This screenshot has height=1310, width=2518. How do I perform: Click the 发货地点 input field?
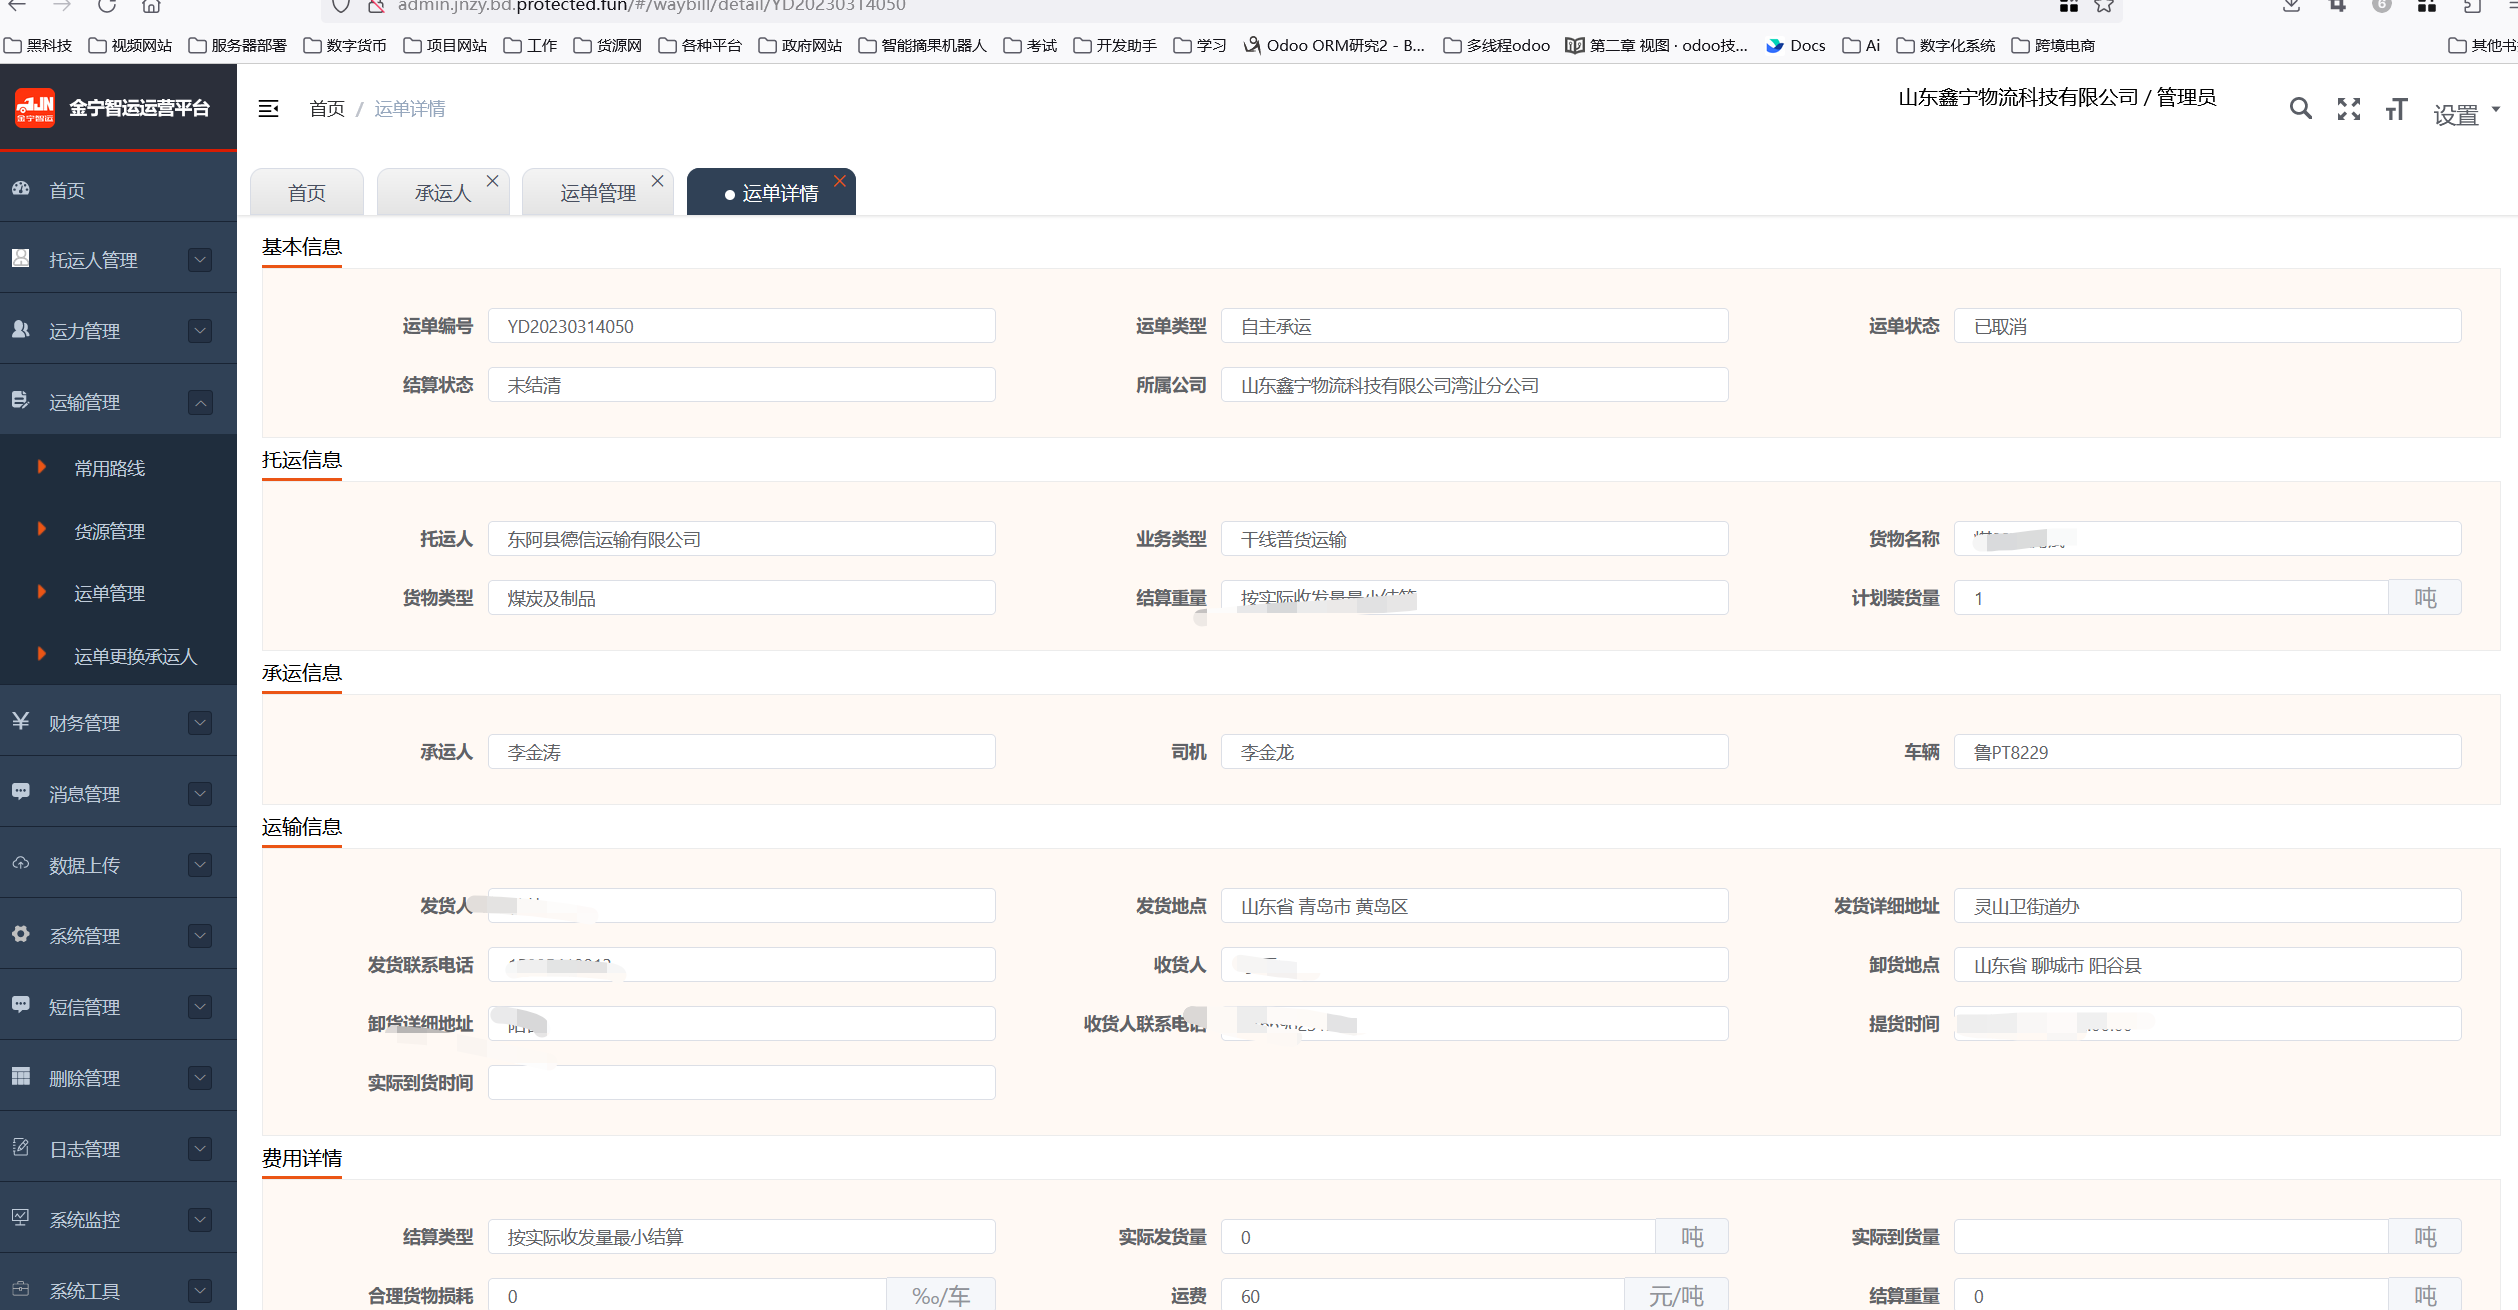click(1474, 906)
